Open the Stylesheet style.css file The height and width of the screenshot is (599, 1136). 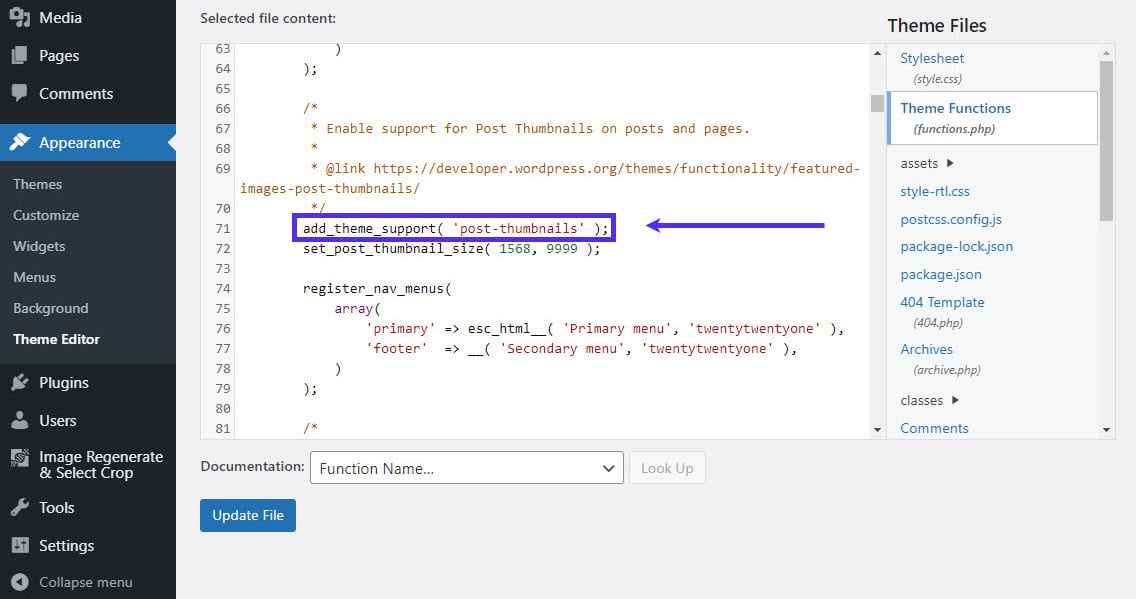931,58
